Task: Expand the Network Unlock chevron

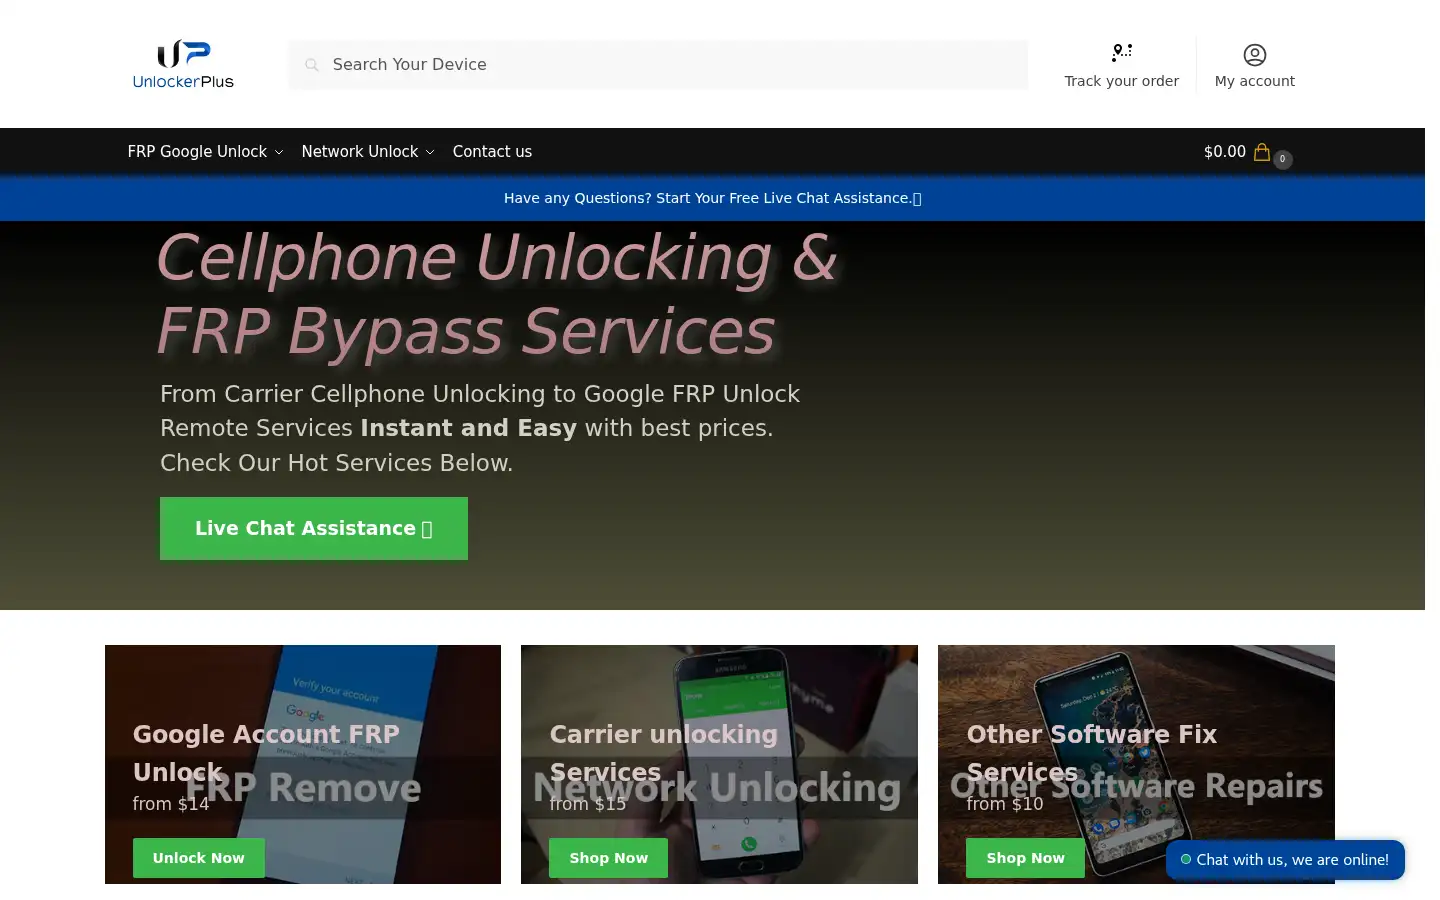Action: pos(430,153)
